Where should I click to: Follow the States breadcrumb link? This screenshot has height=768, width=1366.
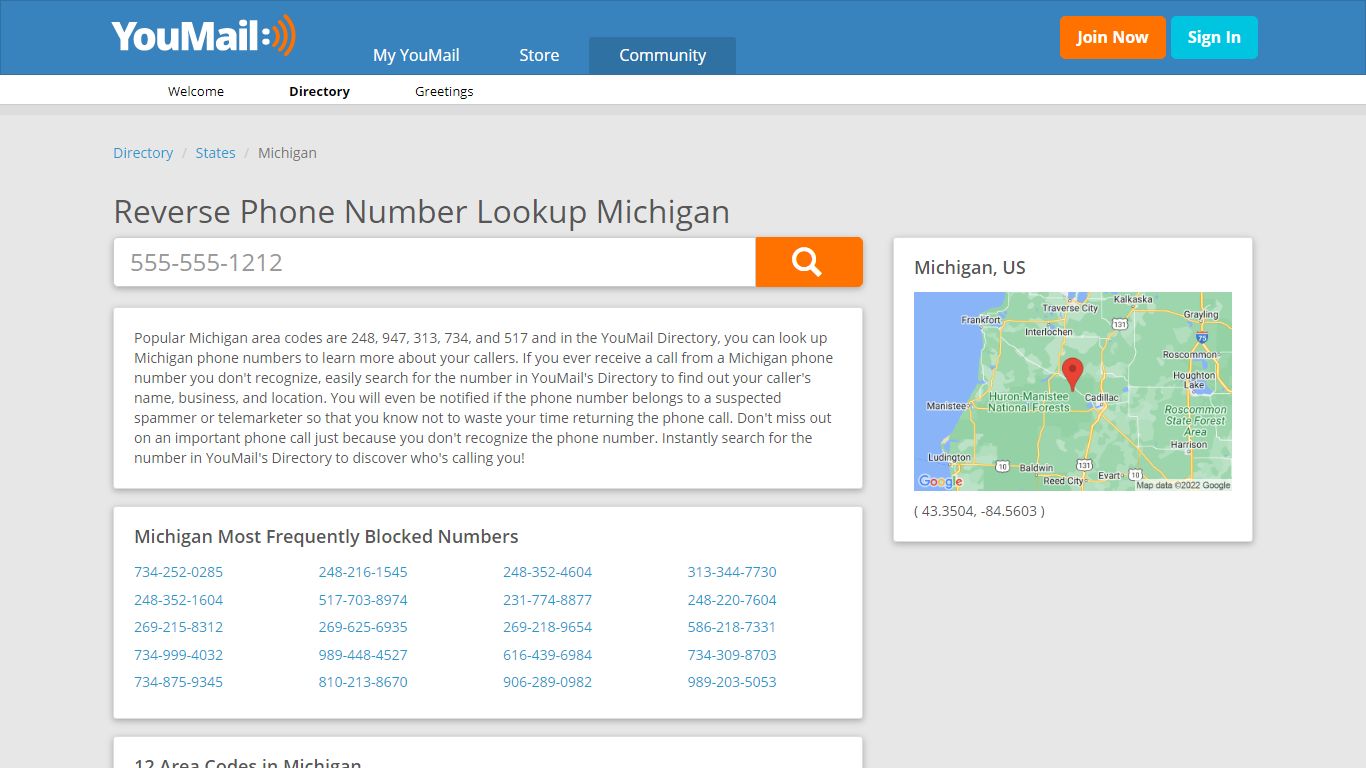click(215, 153)
